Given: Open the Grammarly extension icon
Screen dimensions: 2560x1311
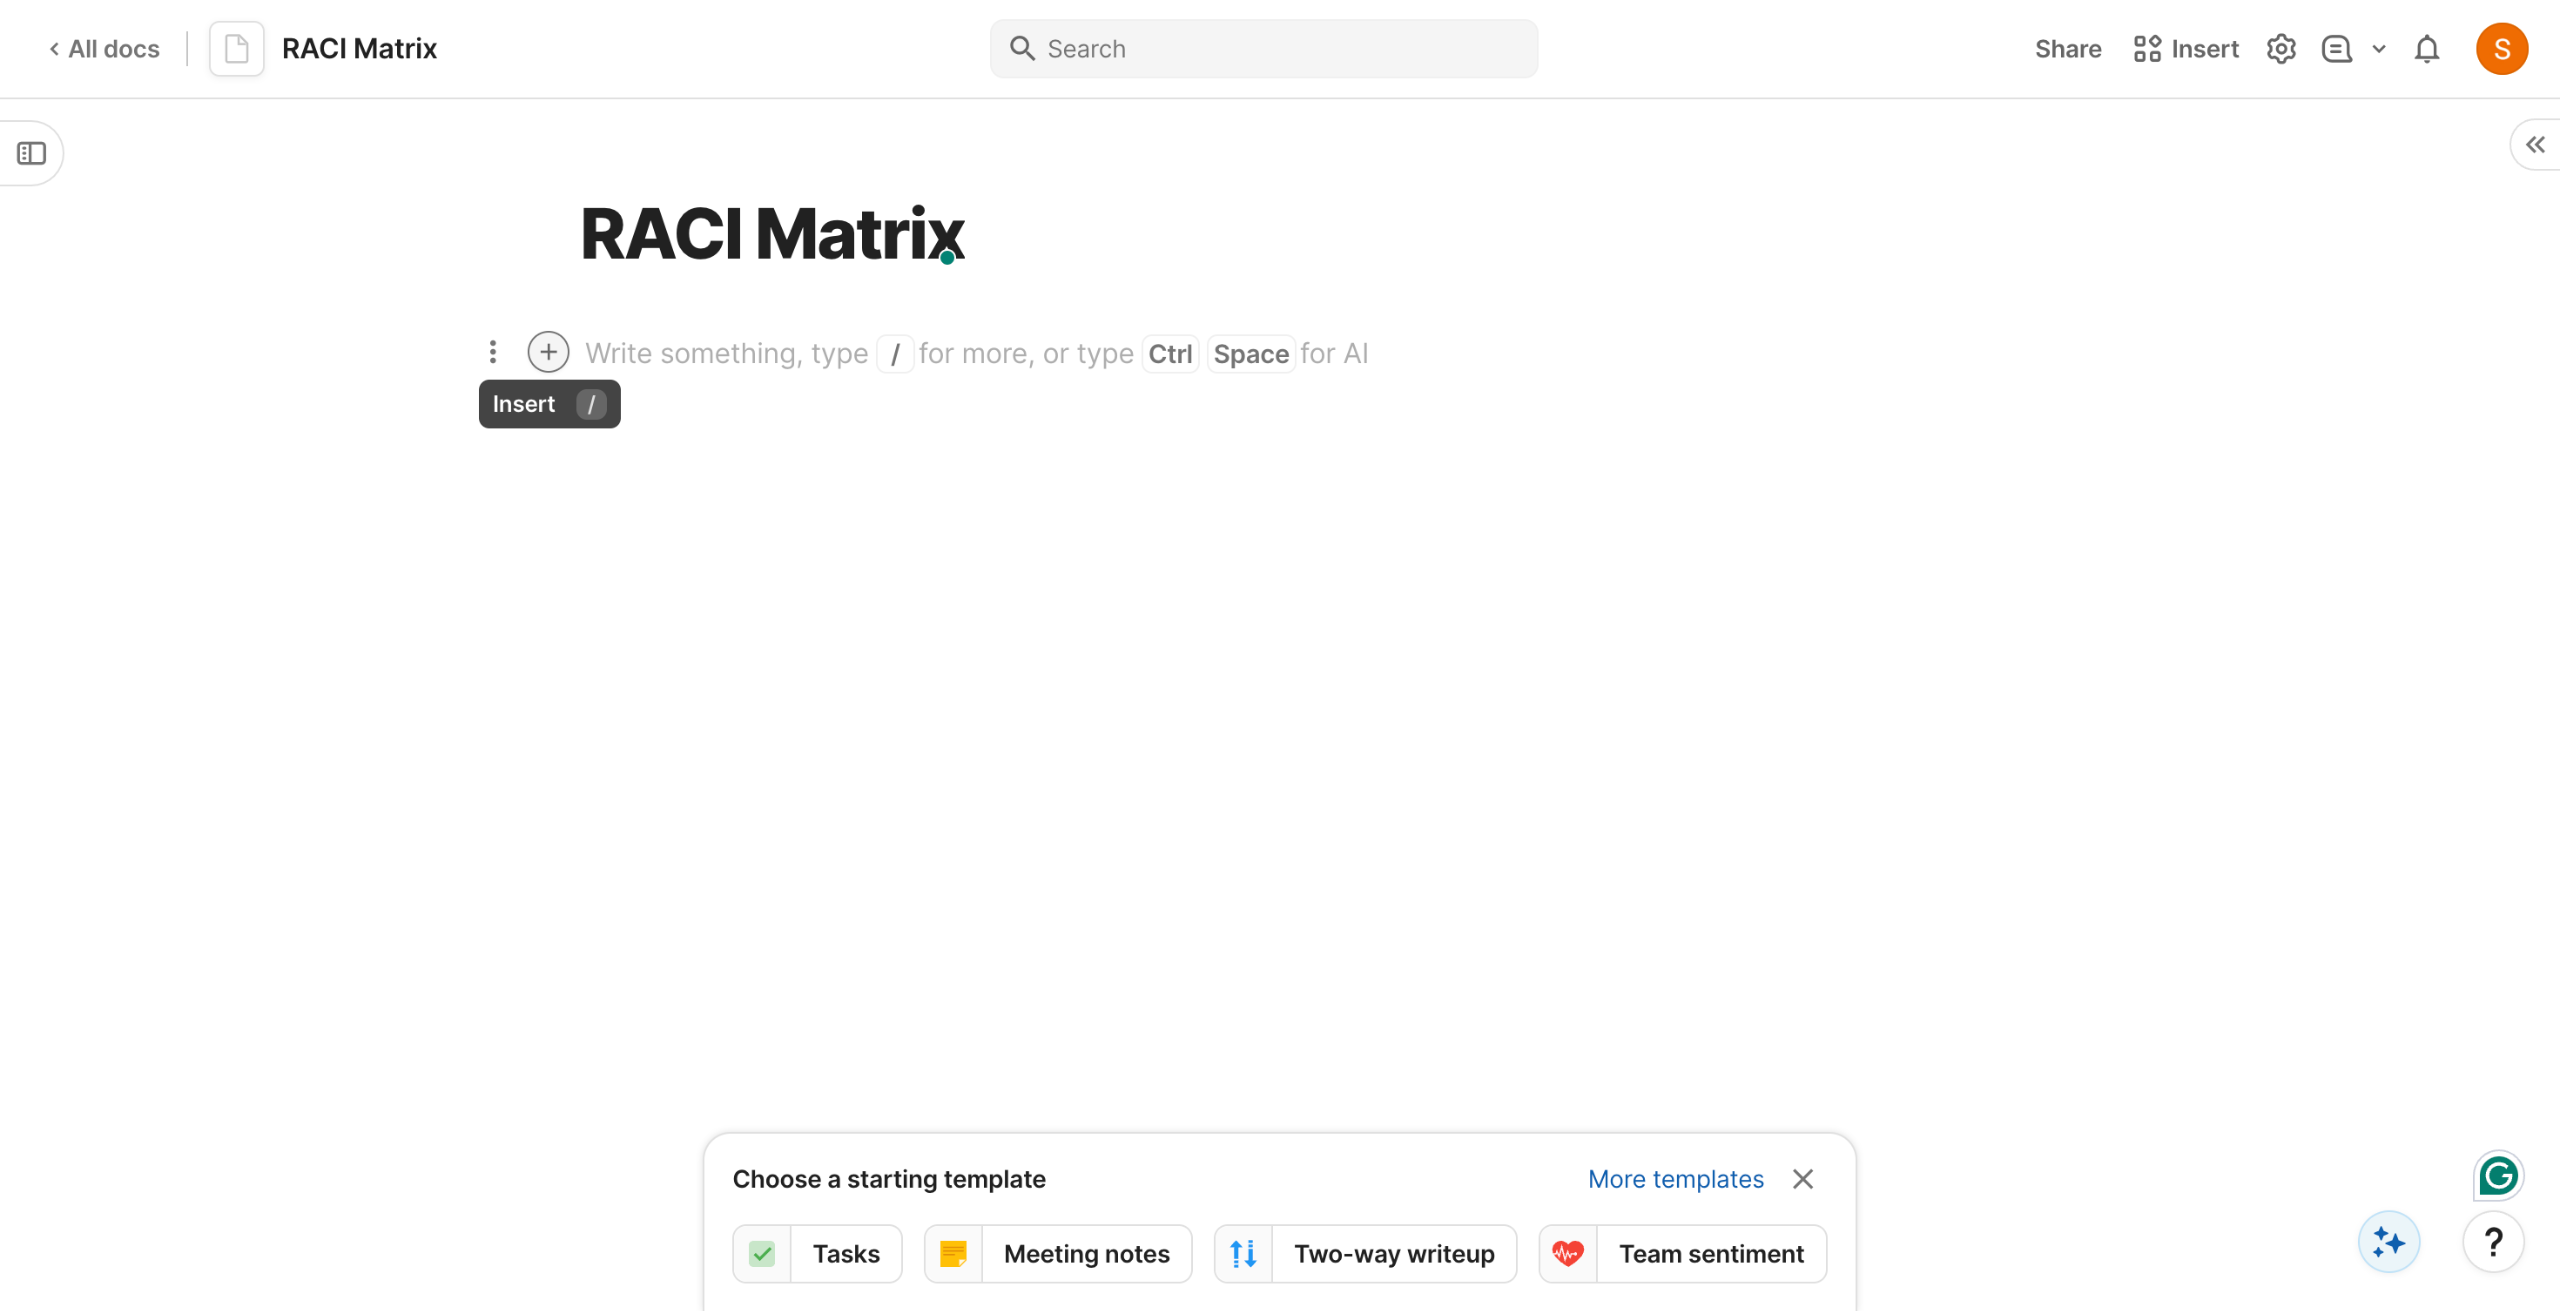Looking at the screenshot, I should 2498,1176.
